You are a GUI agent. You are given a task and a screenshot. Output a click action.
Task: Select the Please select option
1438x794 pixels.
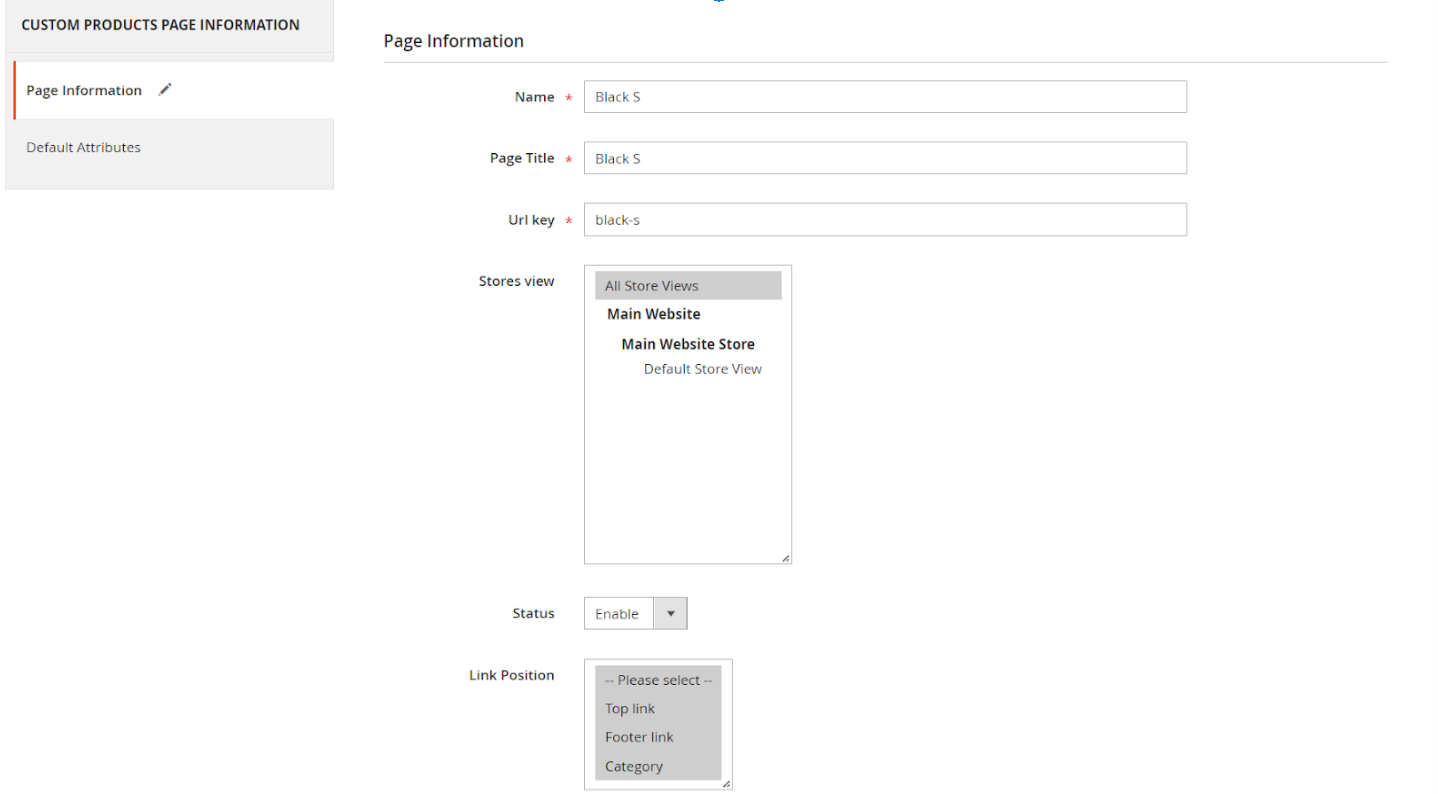pyautogui.click(x=658, y=680)
